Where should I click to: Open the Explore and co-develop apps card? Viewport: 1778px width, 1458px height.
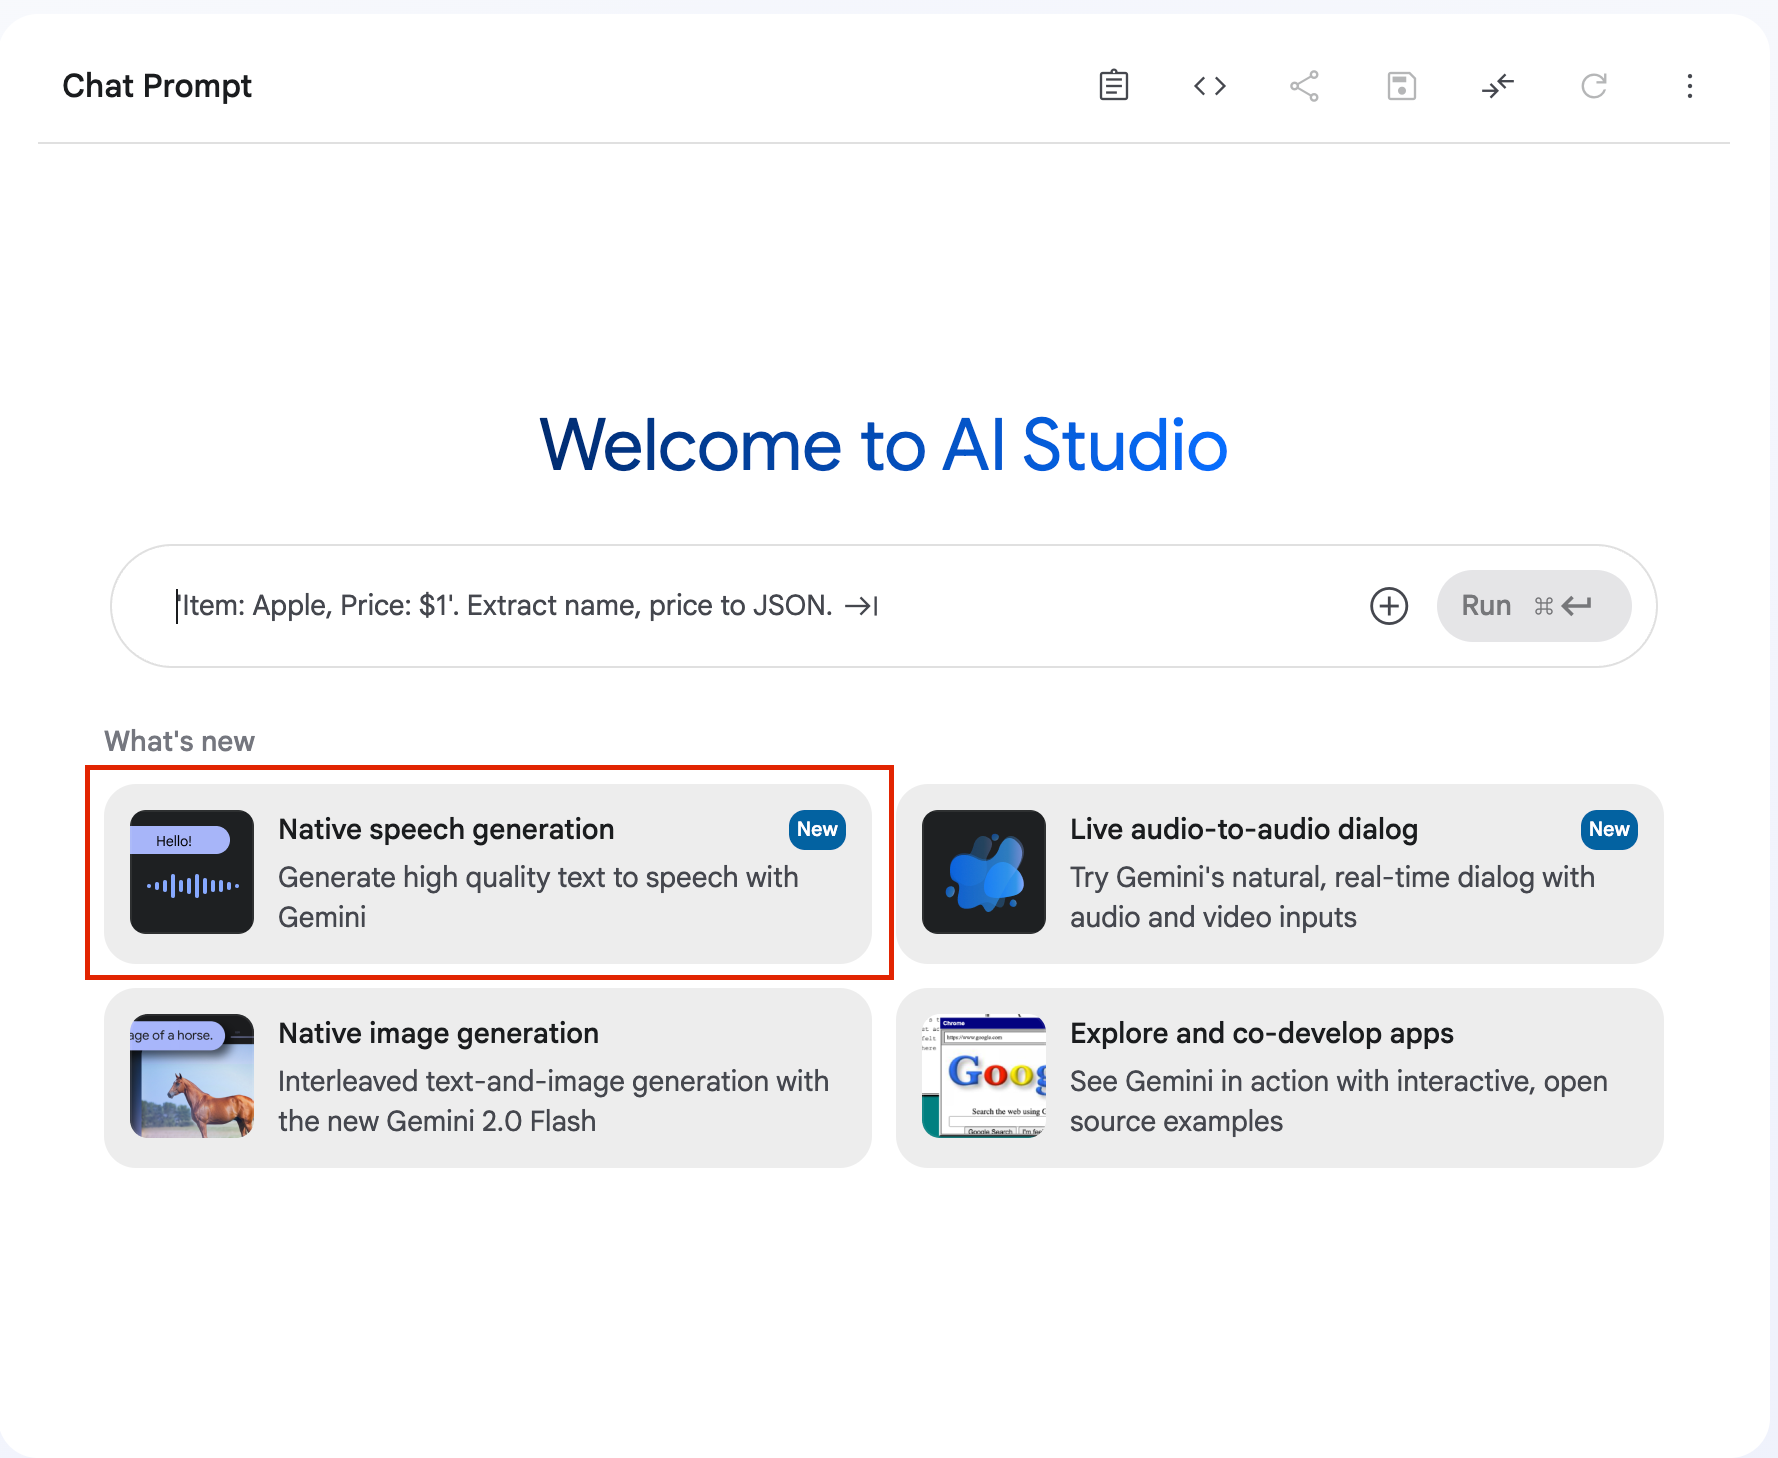(1280, 1078)
